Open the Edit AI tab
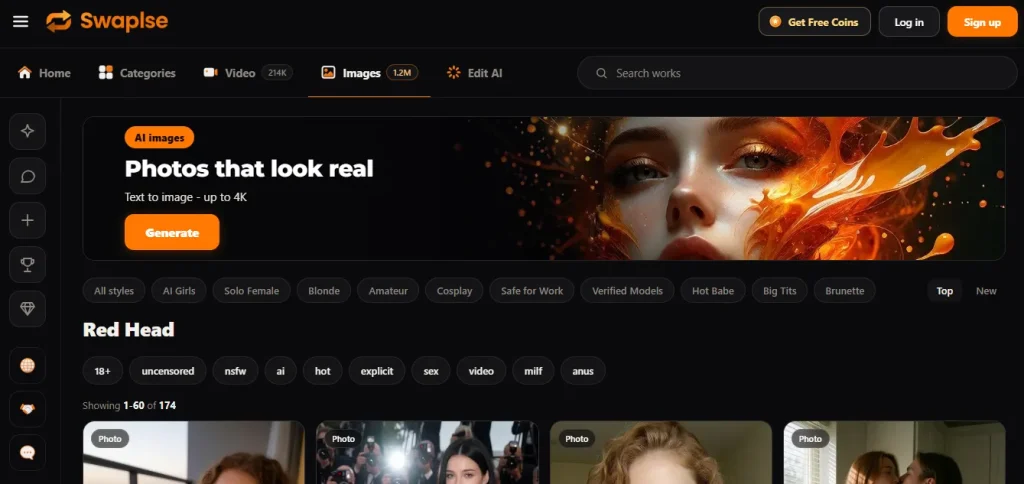Viewport: 1024px width, 484px height. [x=474, y=73]
